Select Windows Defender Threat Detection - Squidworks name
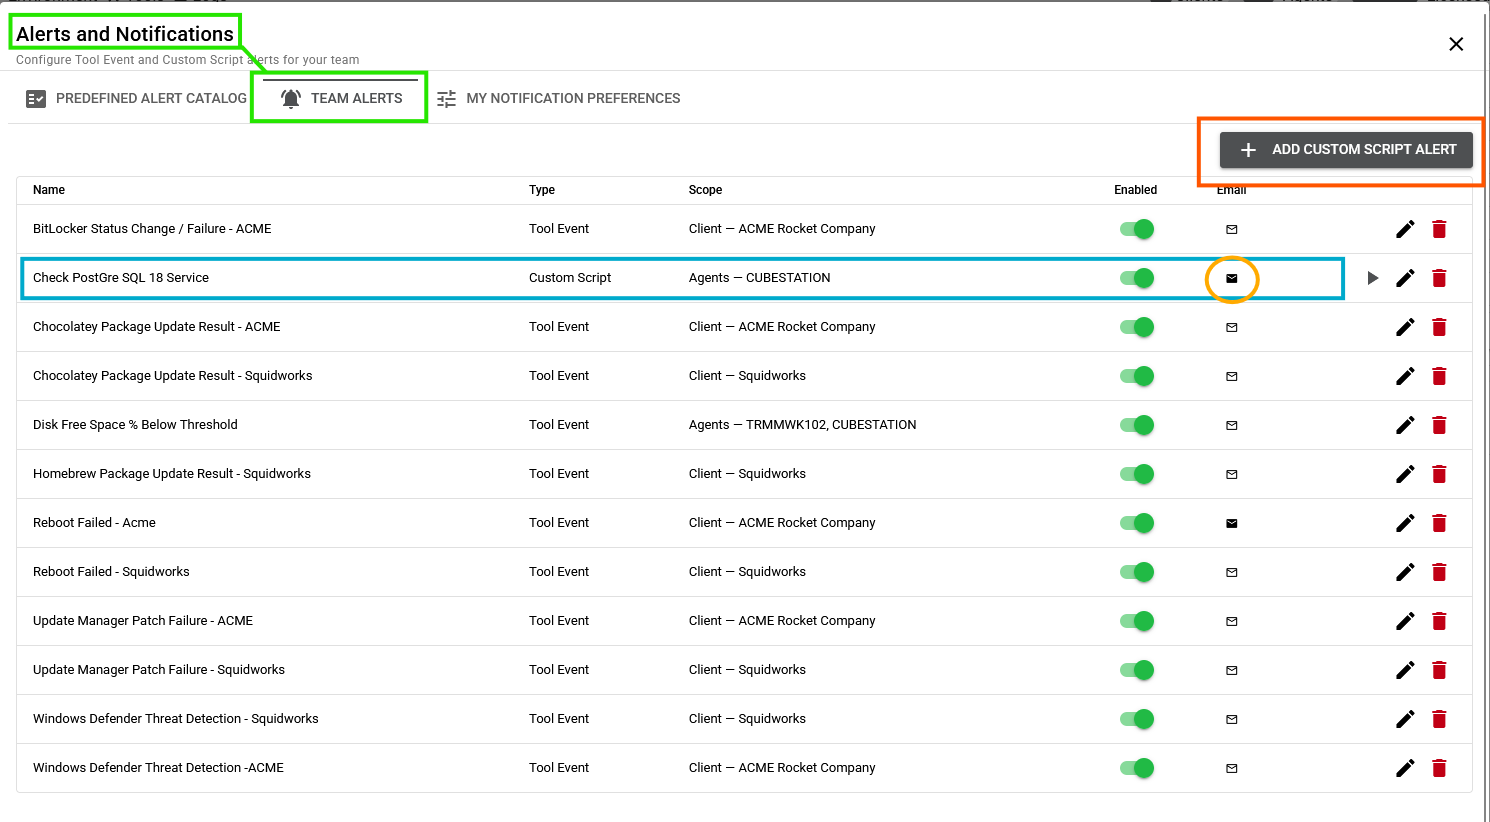The width and height of the screenshot is (1490, 822). 176,719
